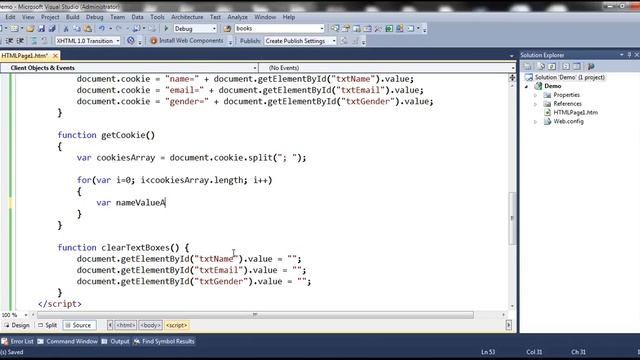
Task: Click the Paste clipboard icon
Action: (x=88, y=29)
